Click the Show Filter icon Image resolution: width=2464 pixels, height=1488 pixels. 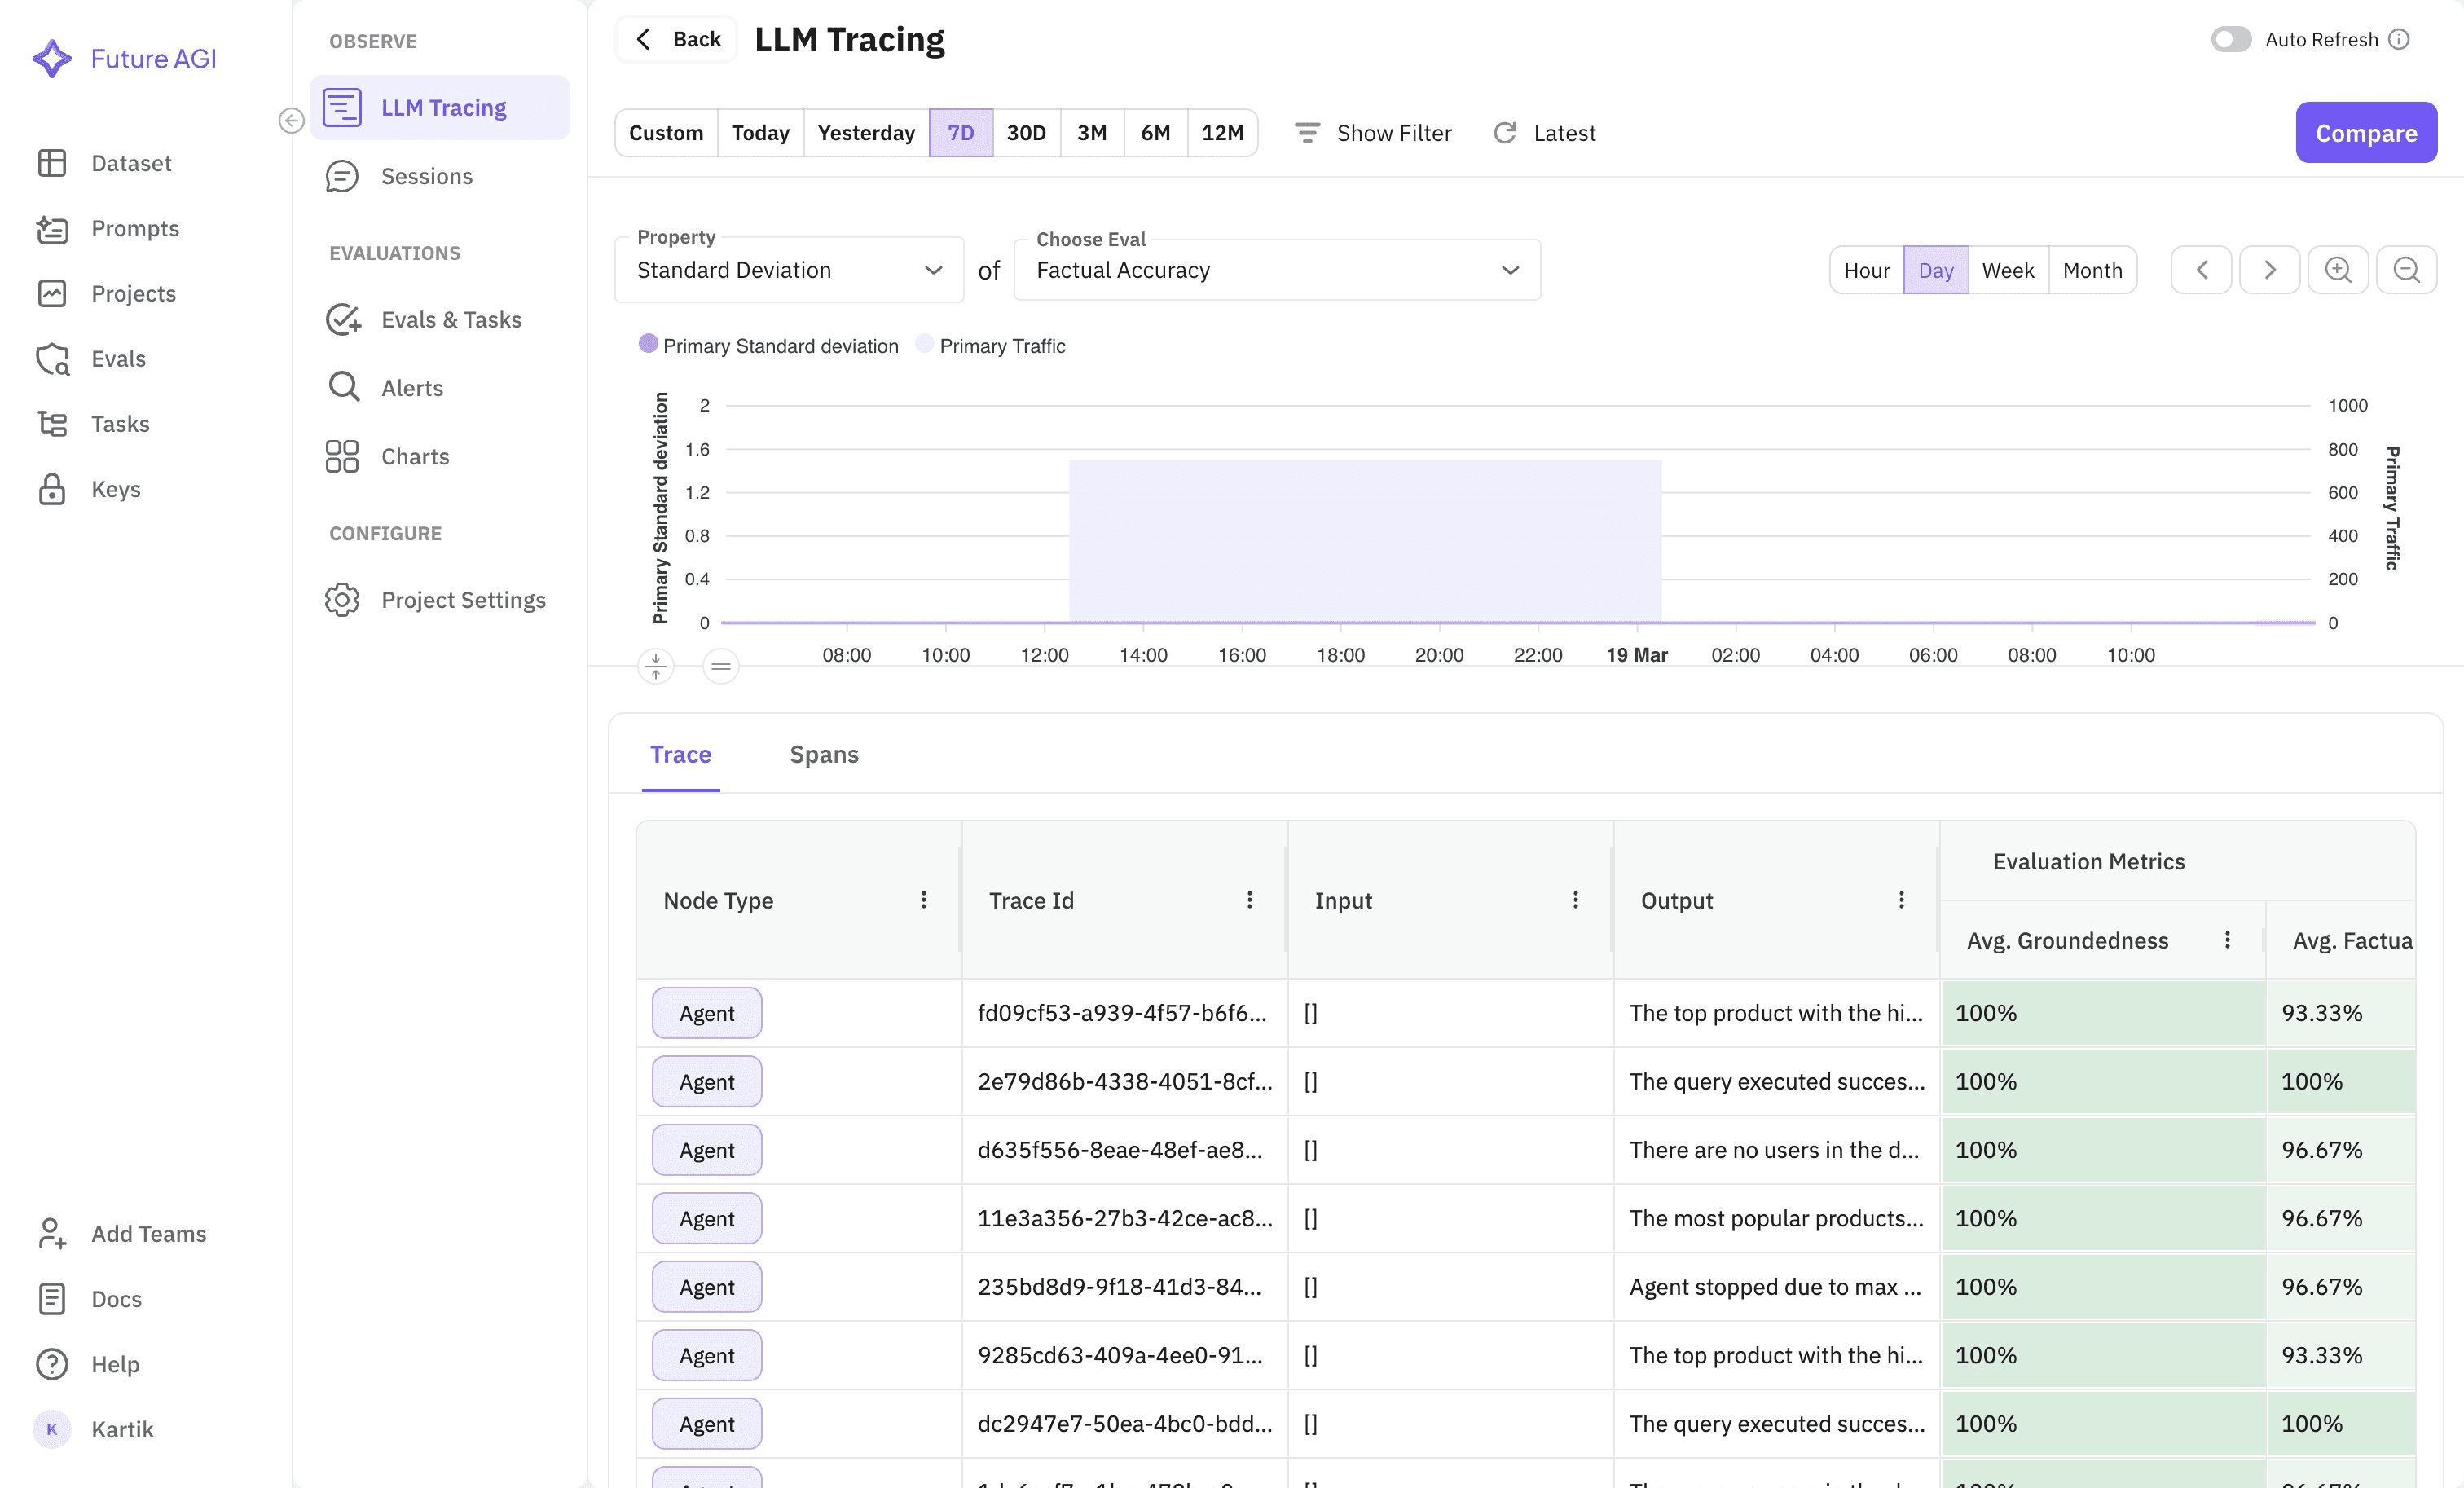point(1307,132)
